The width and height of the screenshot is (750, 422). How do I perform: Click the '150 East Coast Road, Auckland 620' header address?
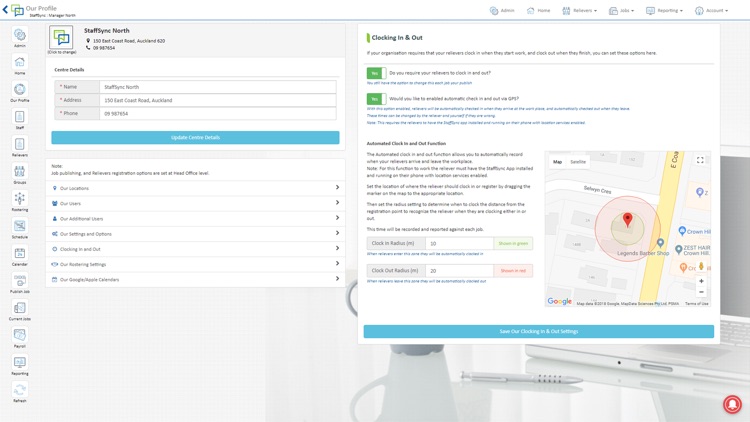(129, 41)
